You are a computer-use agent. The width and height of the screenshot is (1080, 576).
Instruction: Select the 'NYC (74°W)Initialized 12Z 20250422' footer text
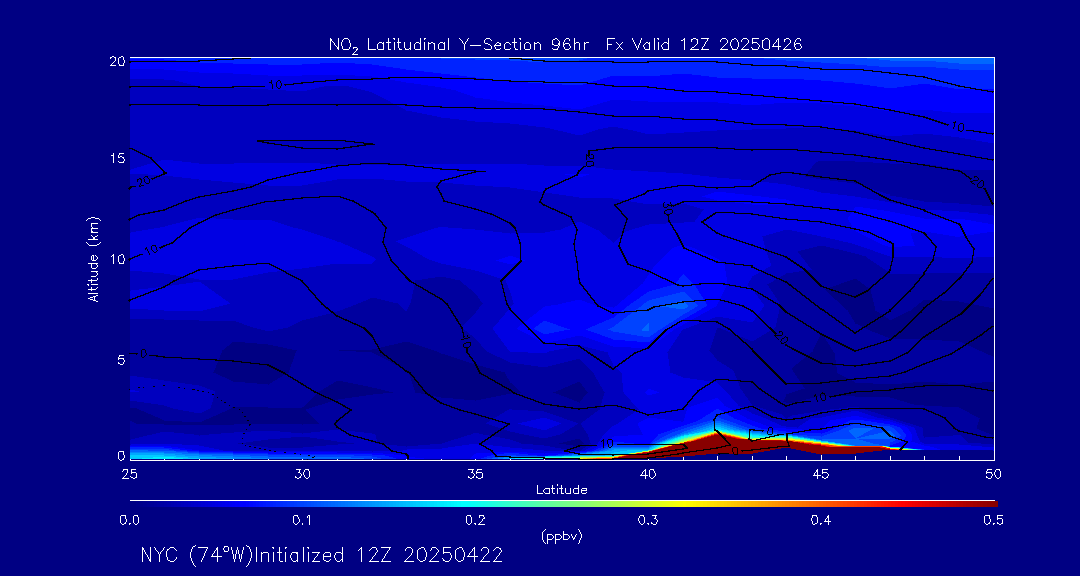click(321, 555)
